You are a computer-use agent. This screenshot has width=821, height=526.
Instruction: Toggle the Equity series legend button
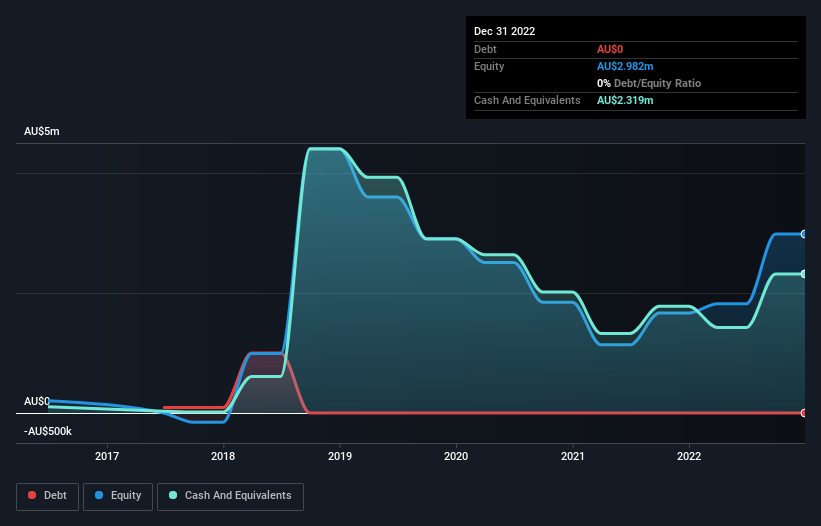(x=118, y=496)
